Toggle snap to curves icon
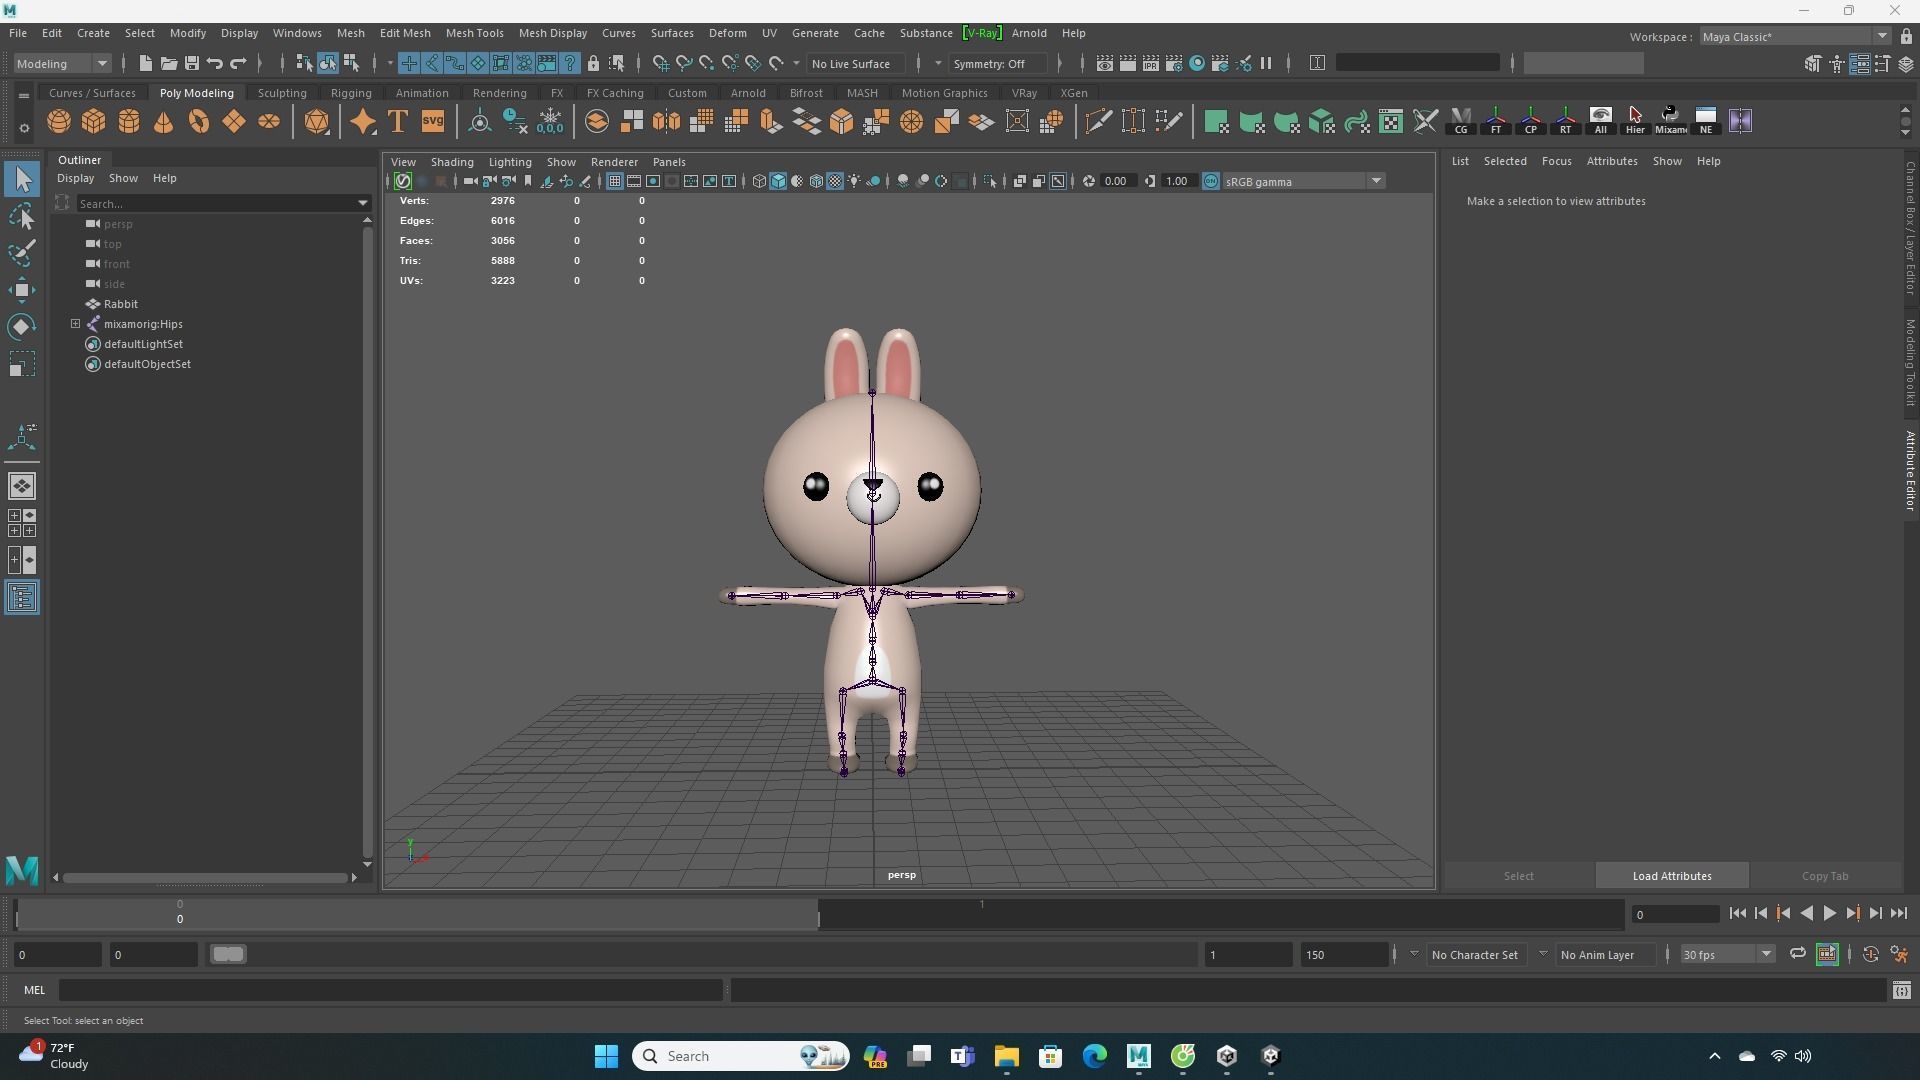The width and height of the screenshot is (1920, 1080). click(x=684, y=63)
